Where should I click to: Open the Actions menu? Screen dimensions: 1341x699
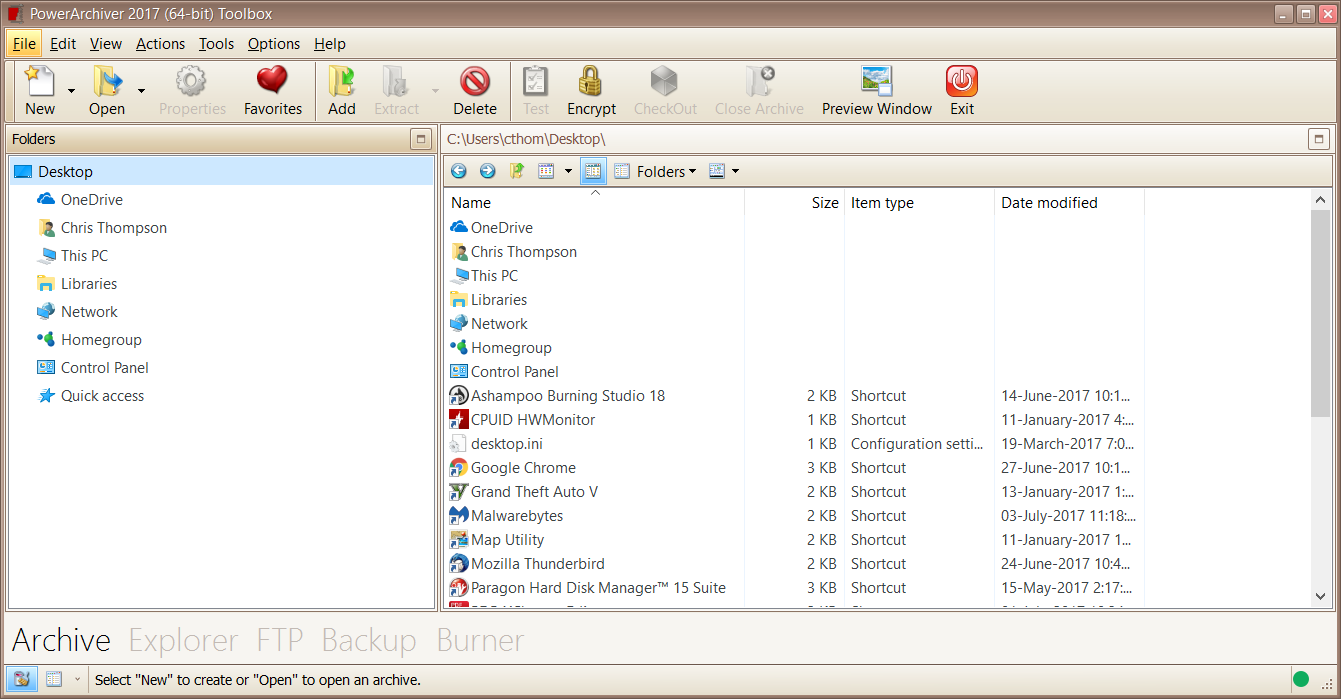[x=160, y=44]
